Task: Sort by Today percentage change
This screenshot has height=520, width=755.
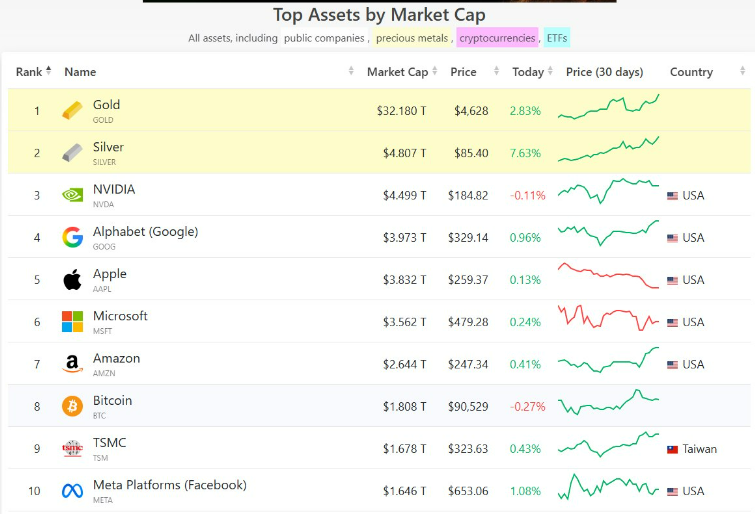Action: [x=528, y=72]
